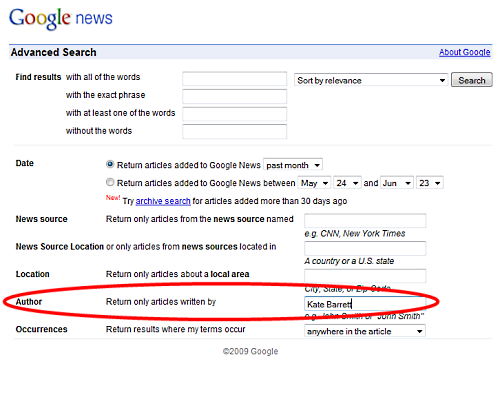The width and height of the screenshot is (500, 397).
Task: Focus the 'without the words' field
Action: point(234,131)
